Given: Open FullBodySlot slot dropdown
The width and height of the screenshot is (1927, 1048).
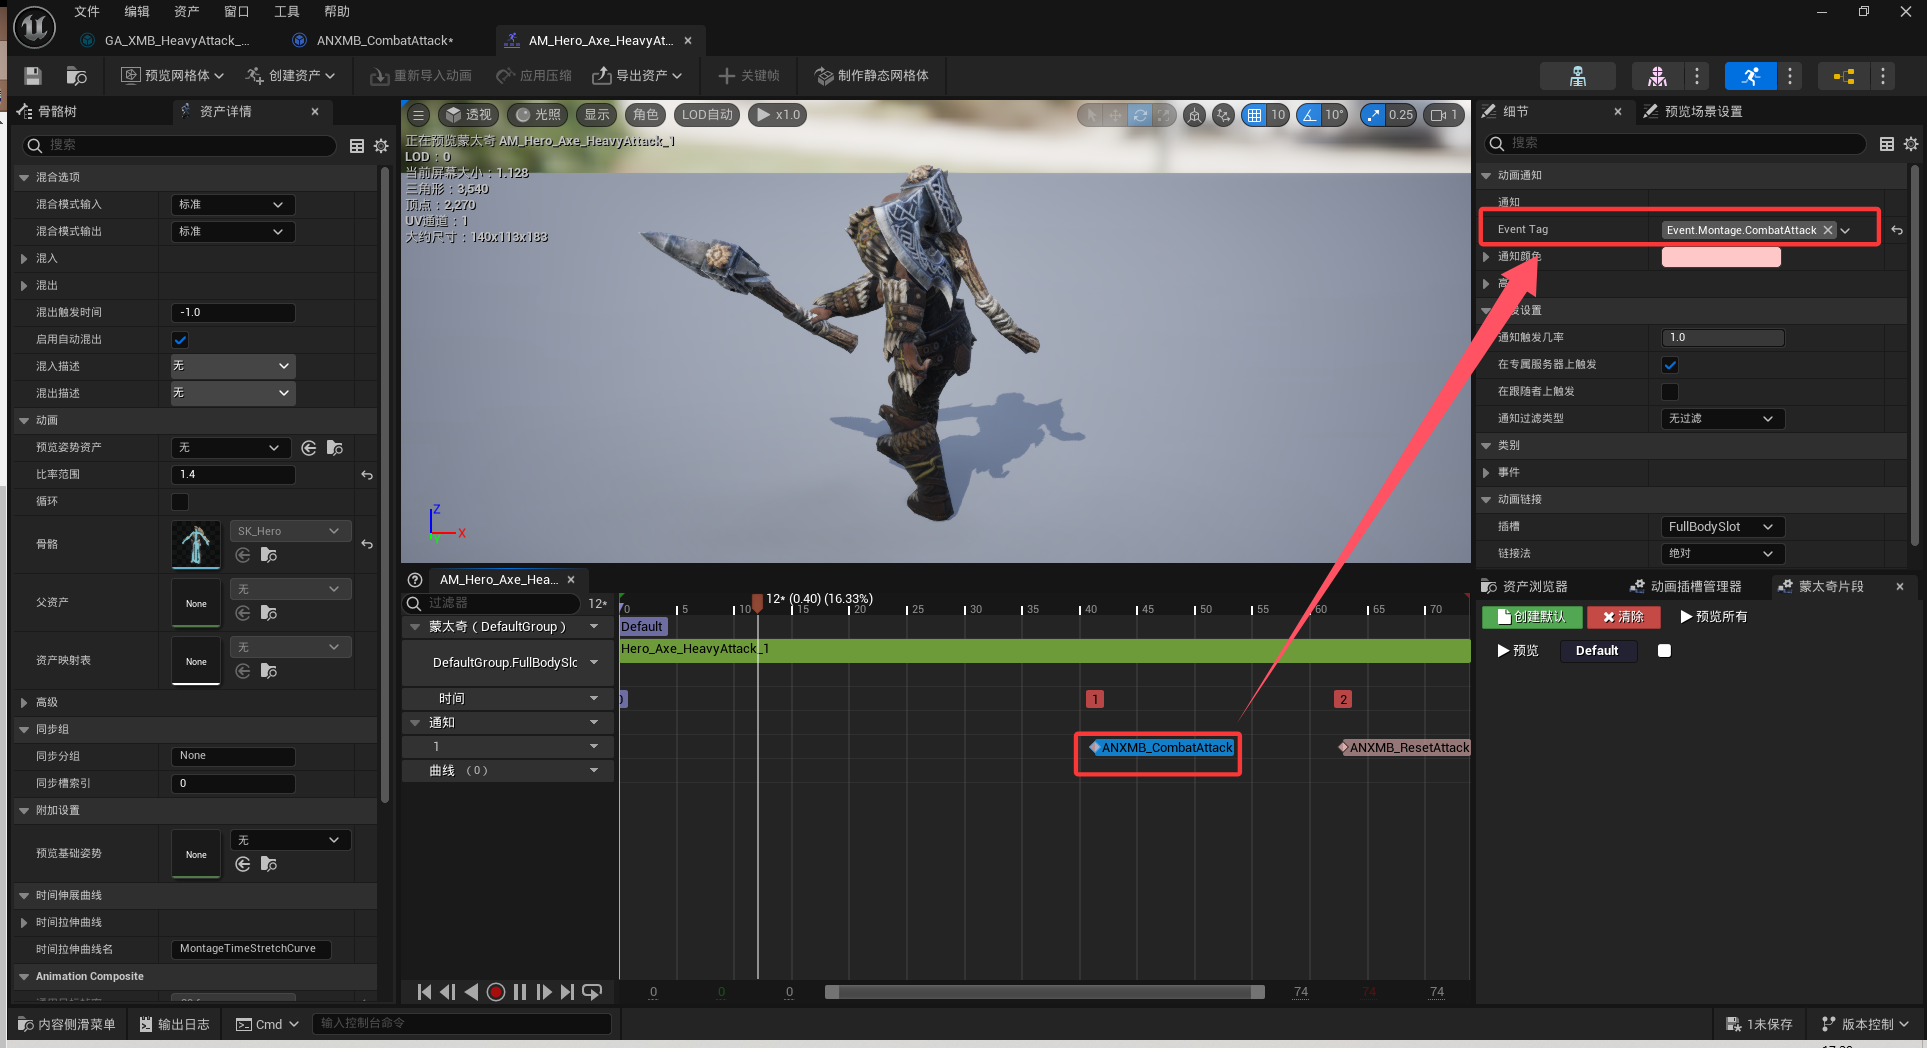Looking at the screenshot, I should pos(1722,527).
